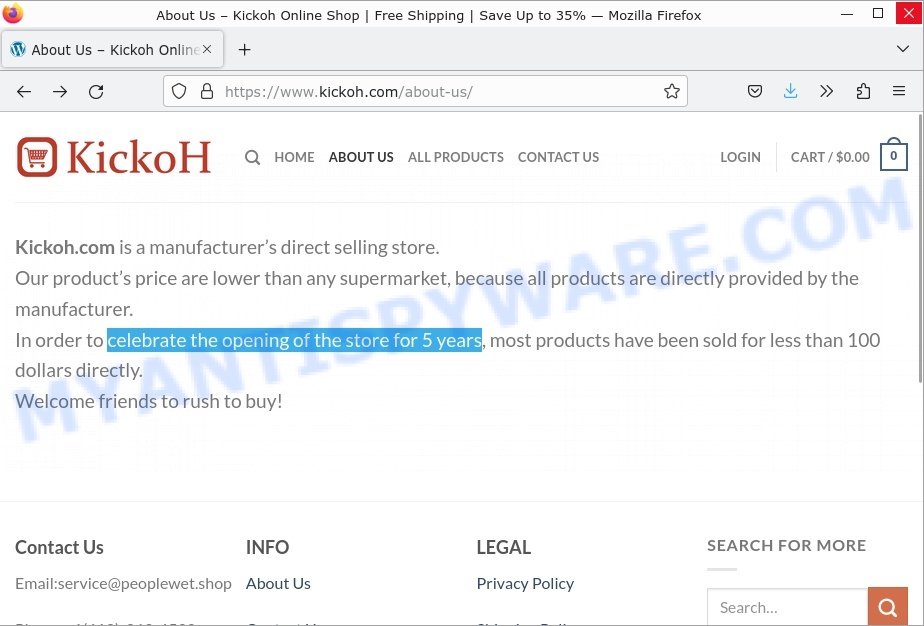The width and height of the screenshot is (924, 626).
Task: Click 'Welcome friends to rush to buy!' text
Action: pos(148,401)
